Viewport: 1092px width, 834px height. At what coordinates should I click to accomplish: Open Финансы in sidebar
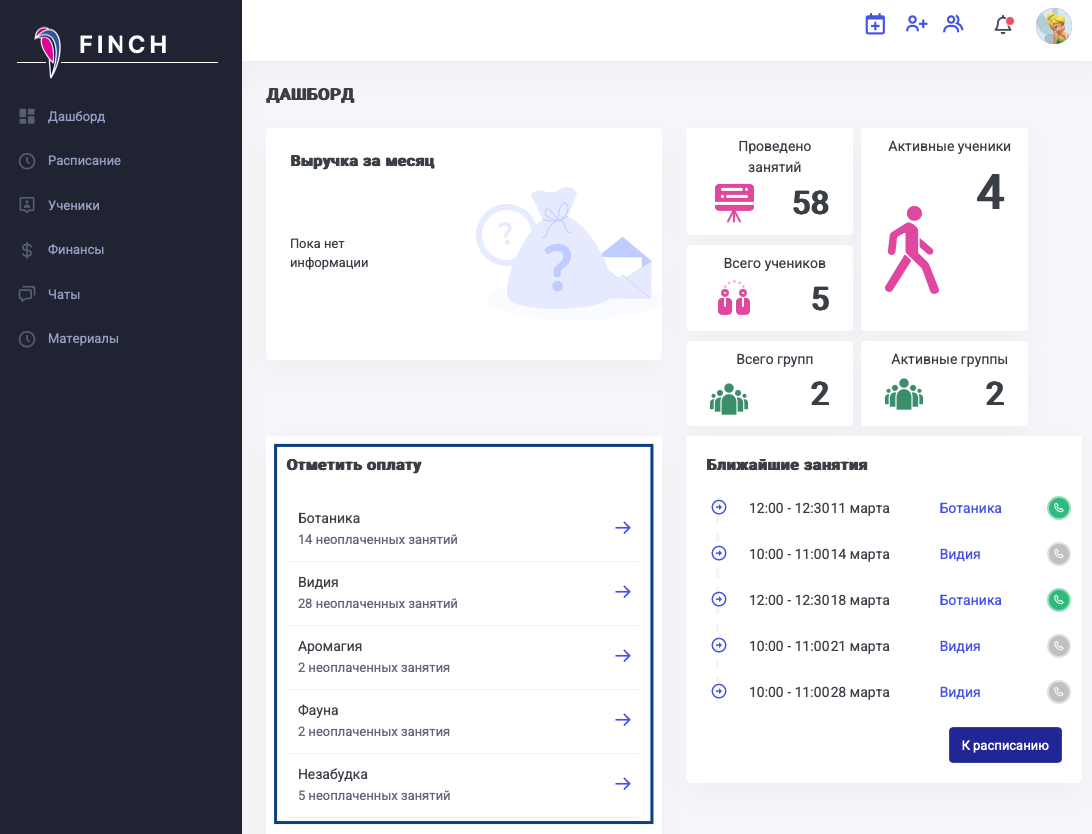click(x=76, y=250)
